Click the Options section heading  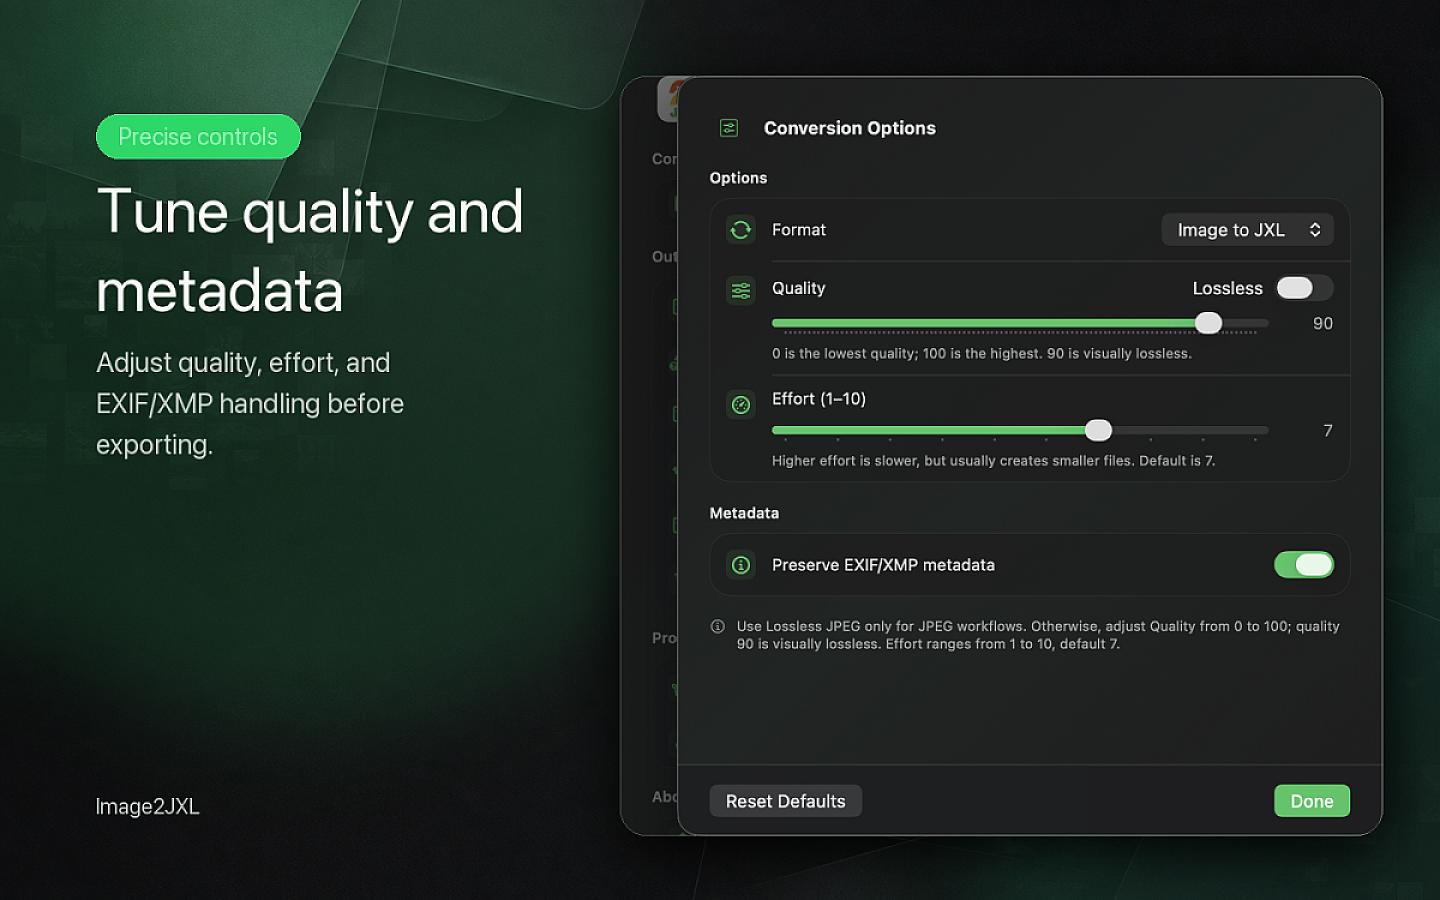738,178
